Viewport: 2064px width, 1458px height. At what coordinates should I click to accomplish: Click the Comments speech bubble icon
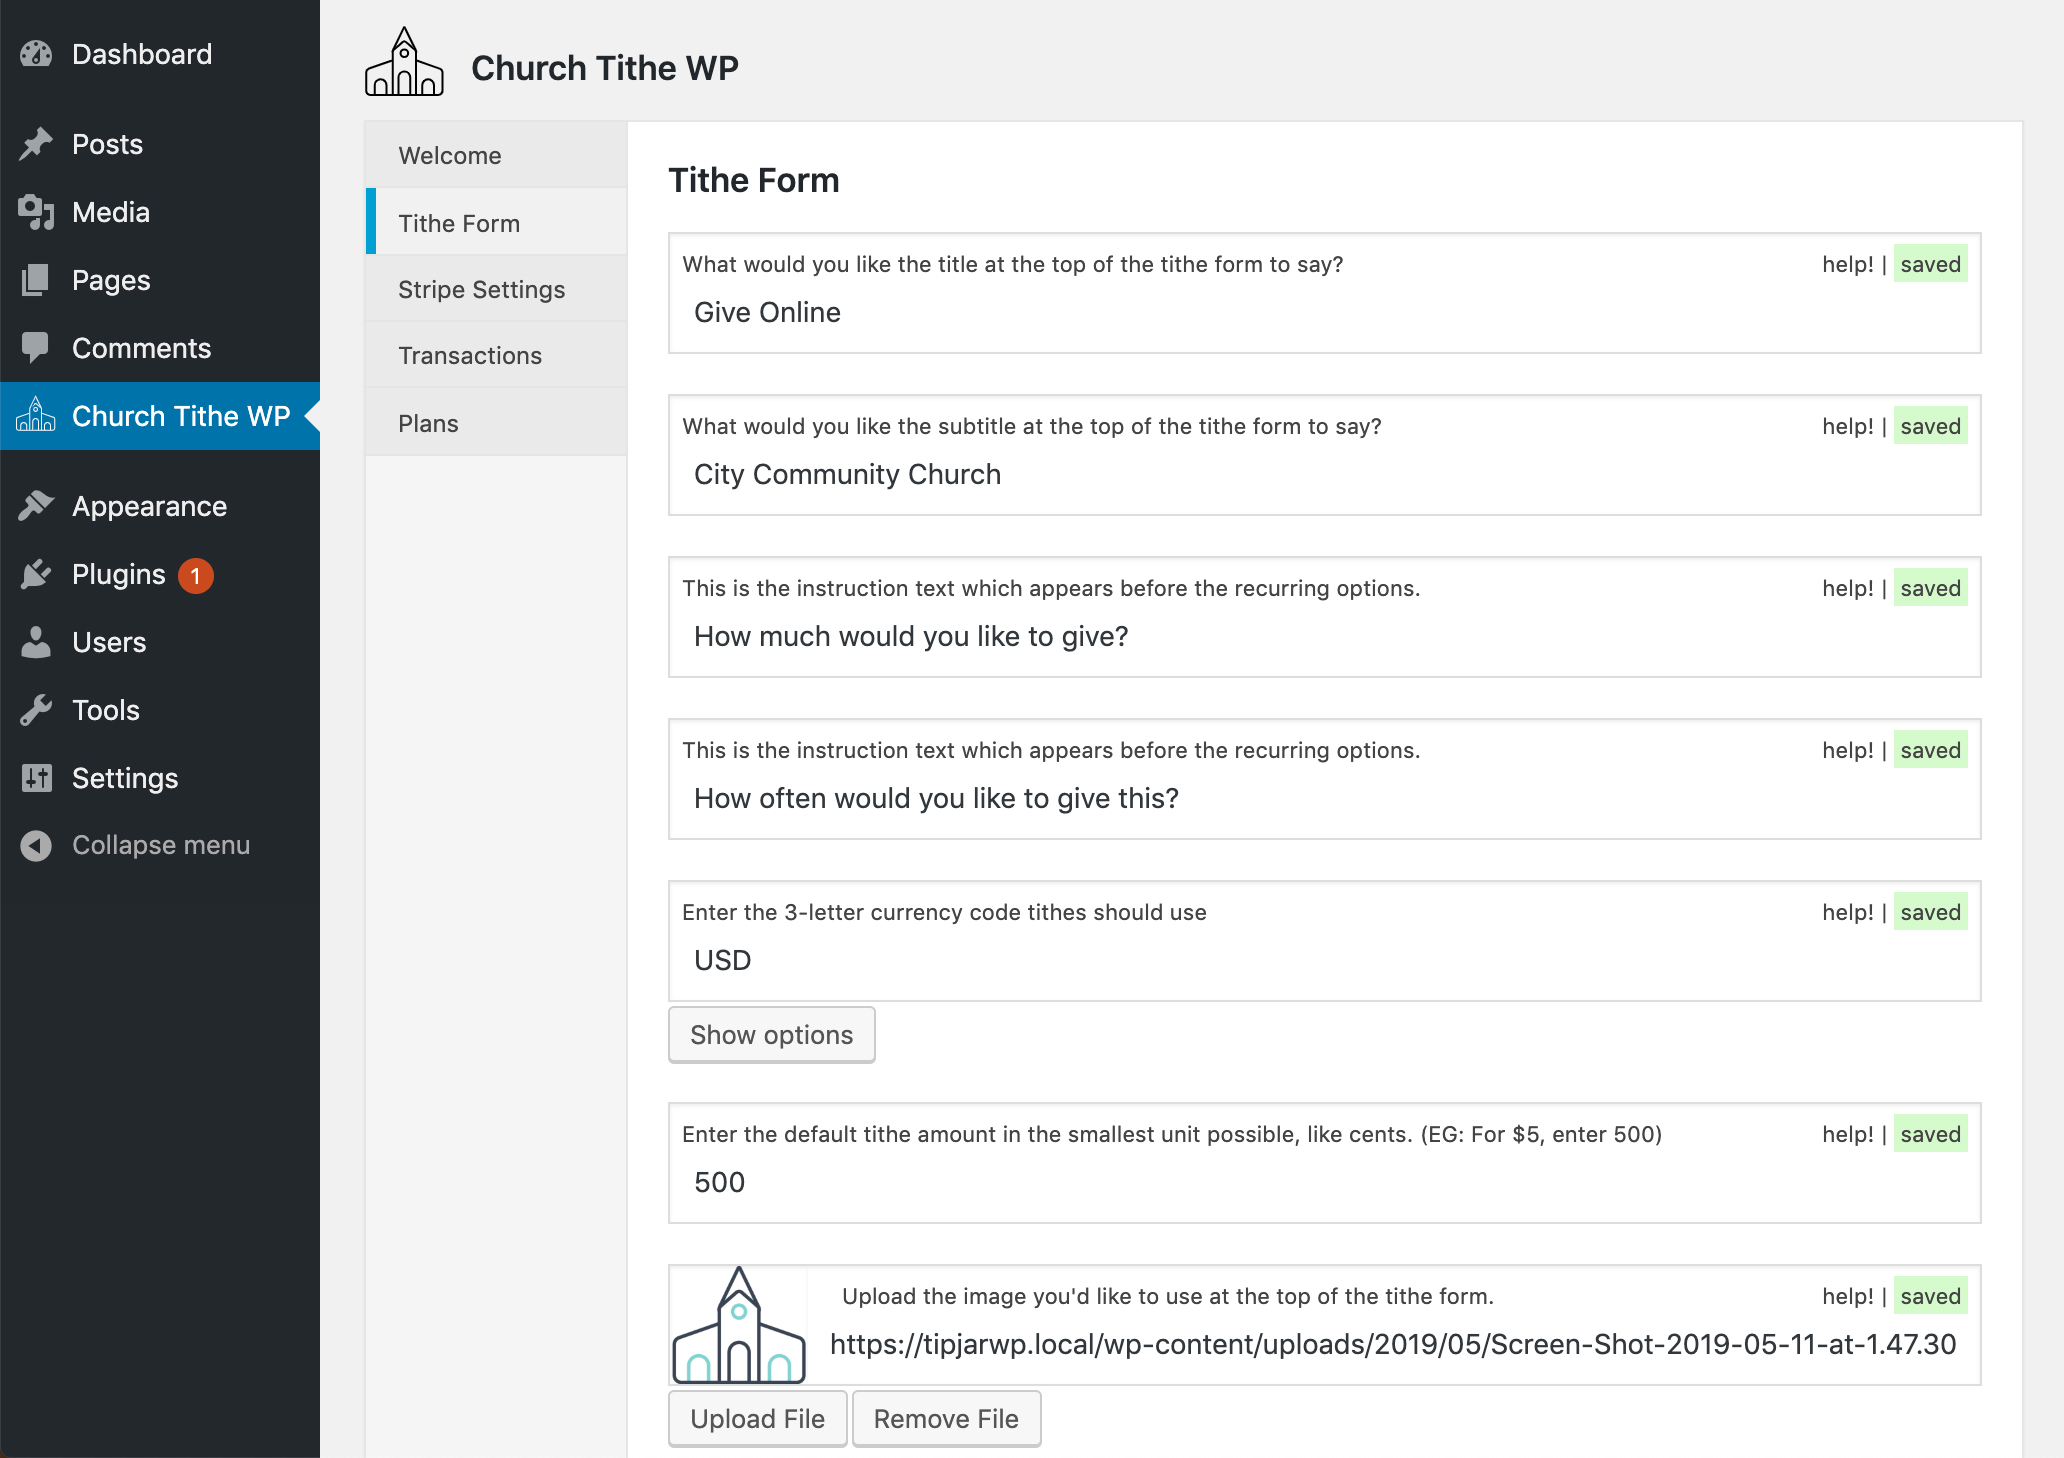click(x=36, y=348)
